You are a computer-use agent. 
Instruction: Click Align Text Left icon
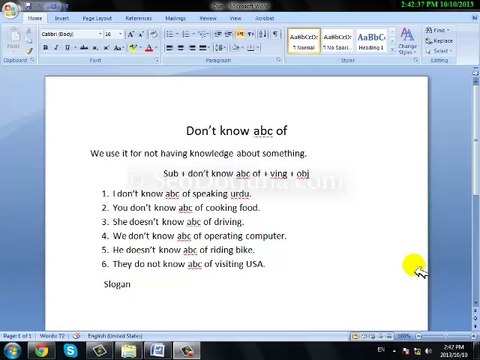(x=169, y=48)
